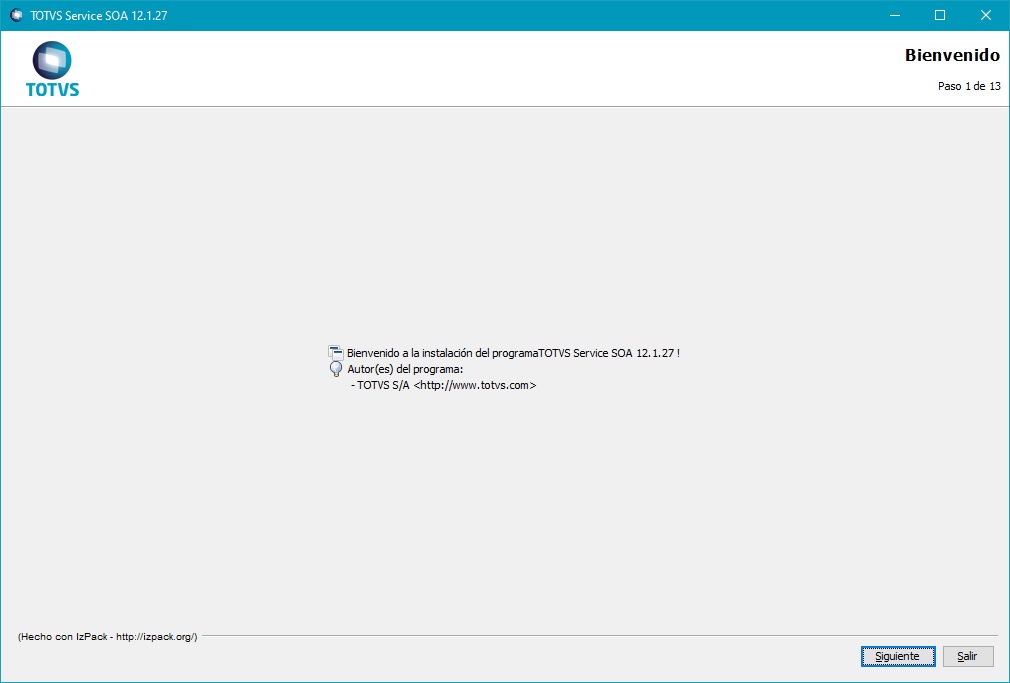Image resolution: width=1010 pixels, height=683 pixels.
Task: Click the 'TOTVS S/A <http://www.totvs.com>' line
Action: [x=444, y=385]
